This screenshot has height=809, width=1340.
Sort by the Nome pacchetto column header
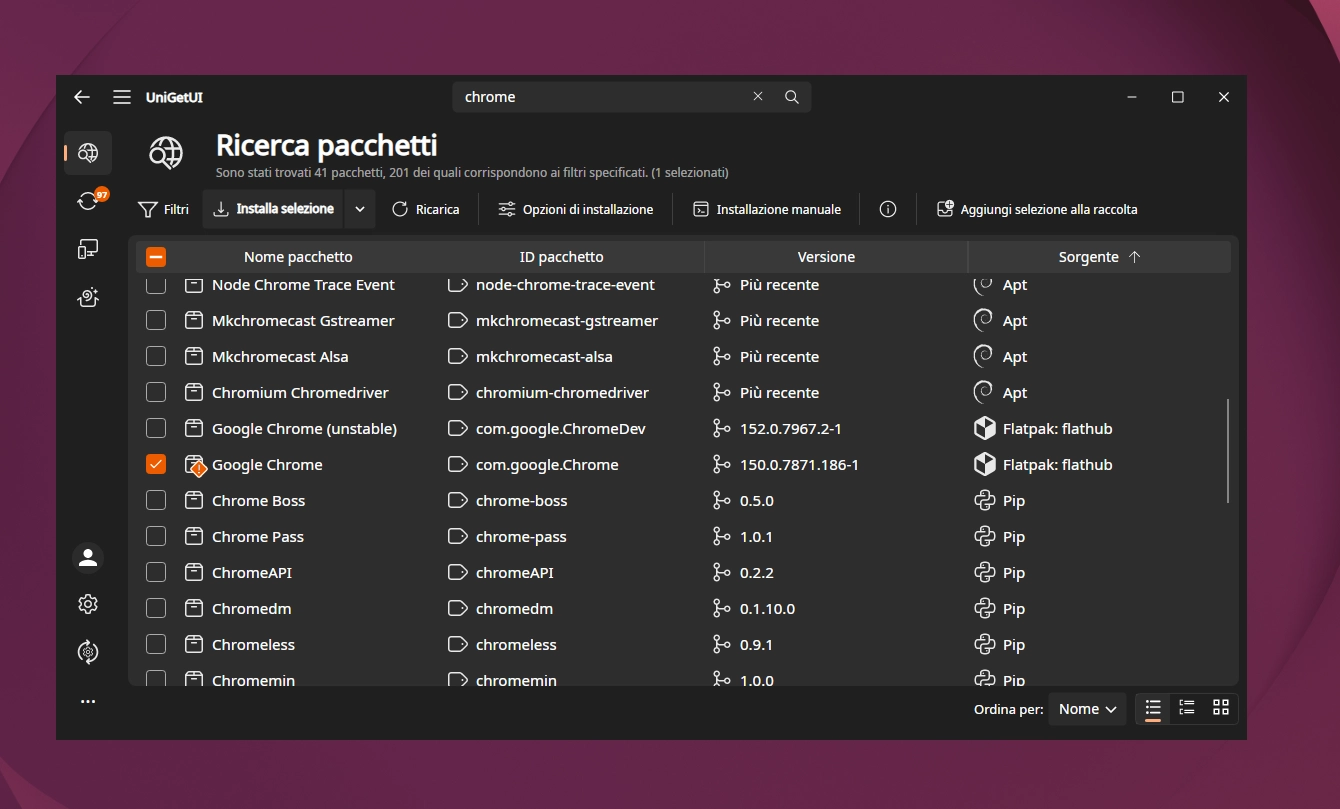298,257
